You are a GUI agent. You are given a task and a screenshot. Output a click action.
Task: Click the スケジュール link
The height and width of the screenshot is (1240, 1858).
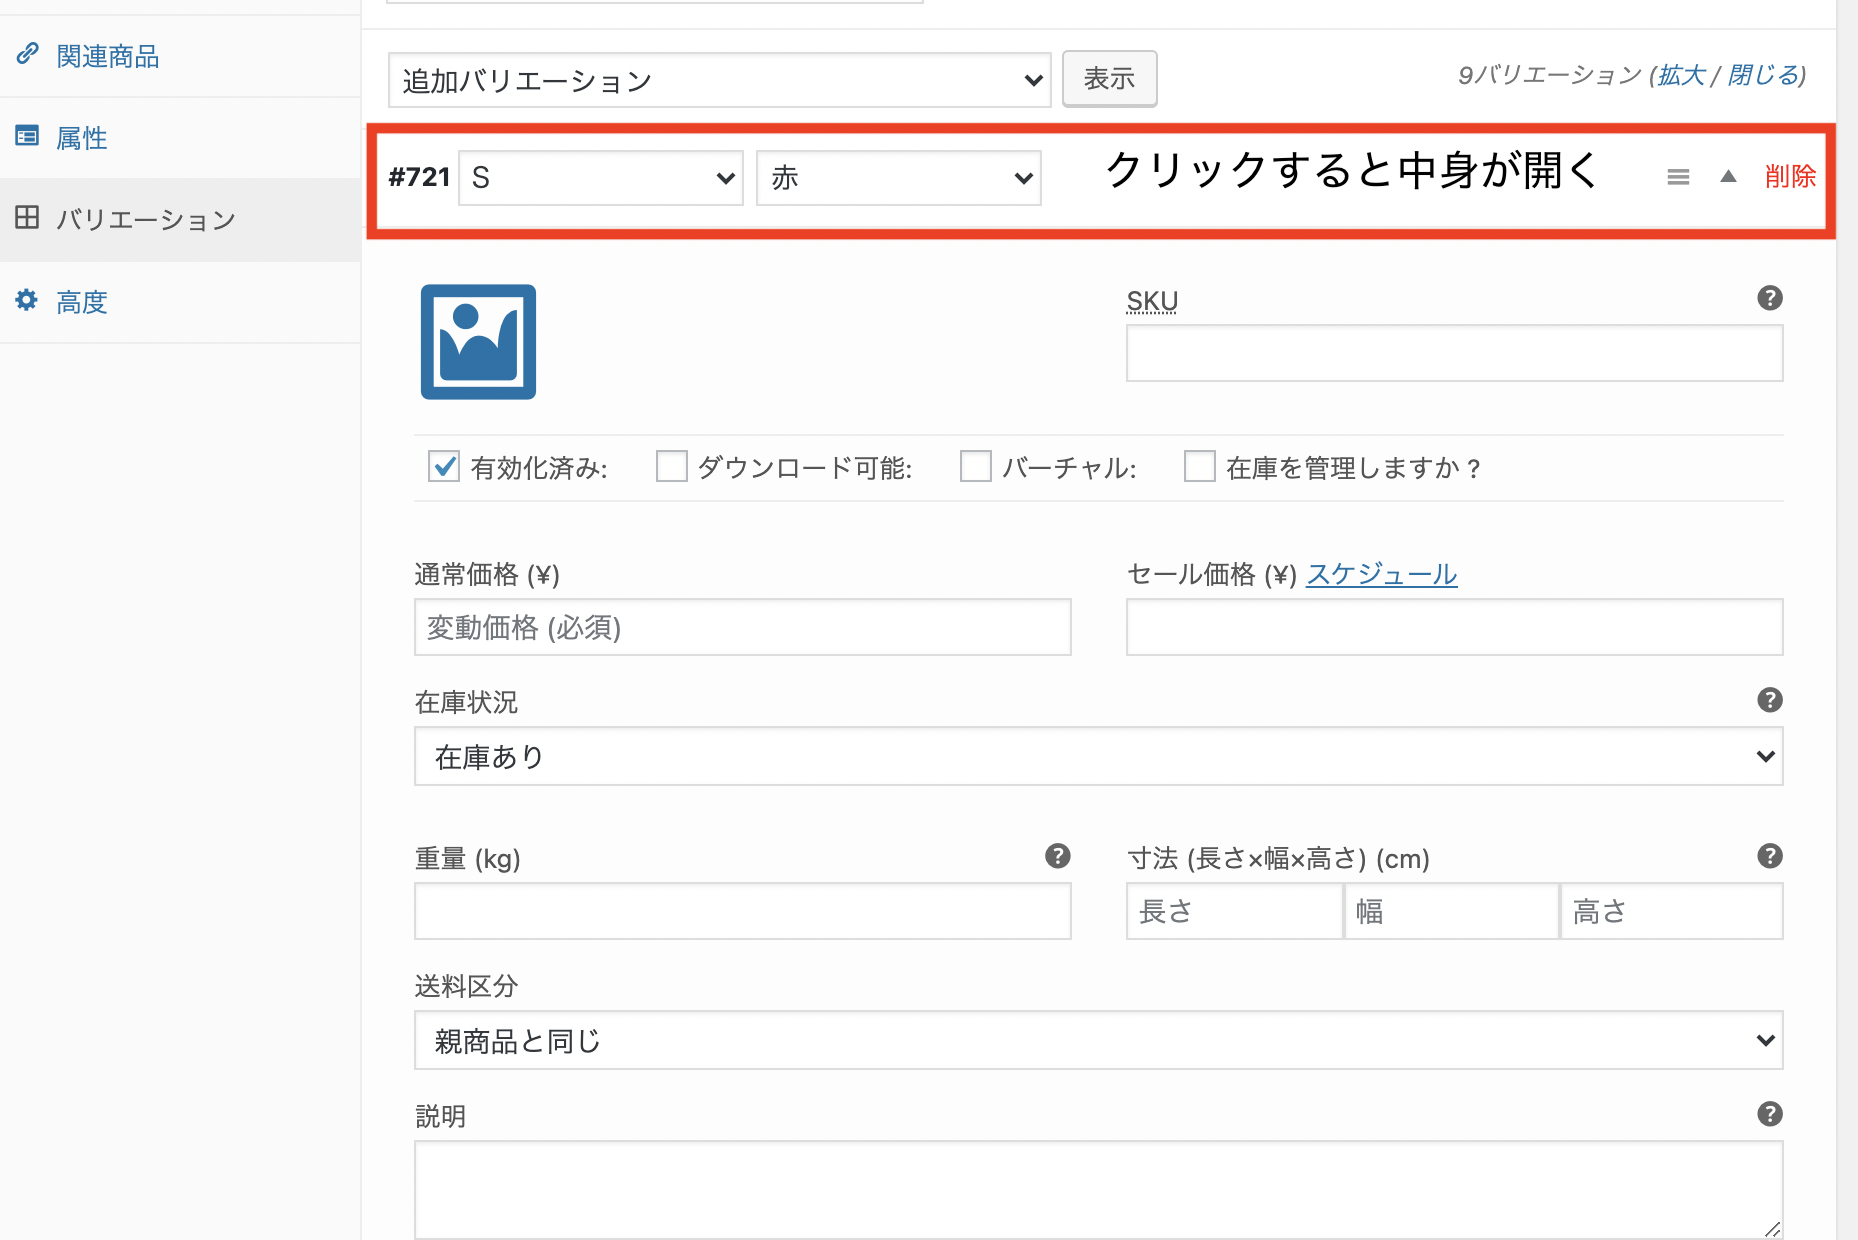click(1381, 574)
